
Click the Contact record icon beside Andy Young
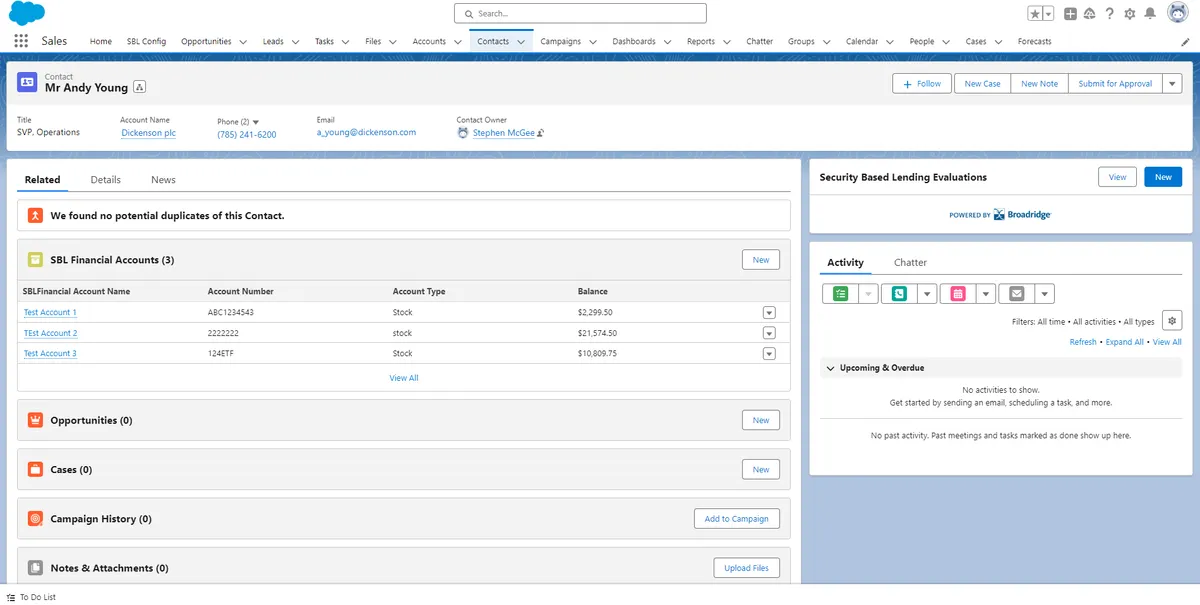click(x=28, y=83)
